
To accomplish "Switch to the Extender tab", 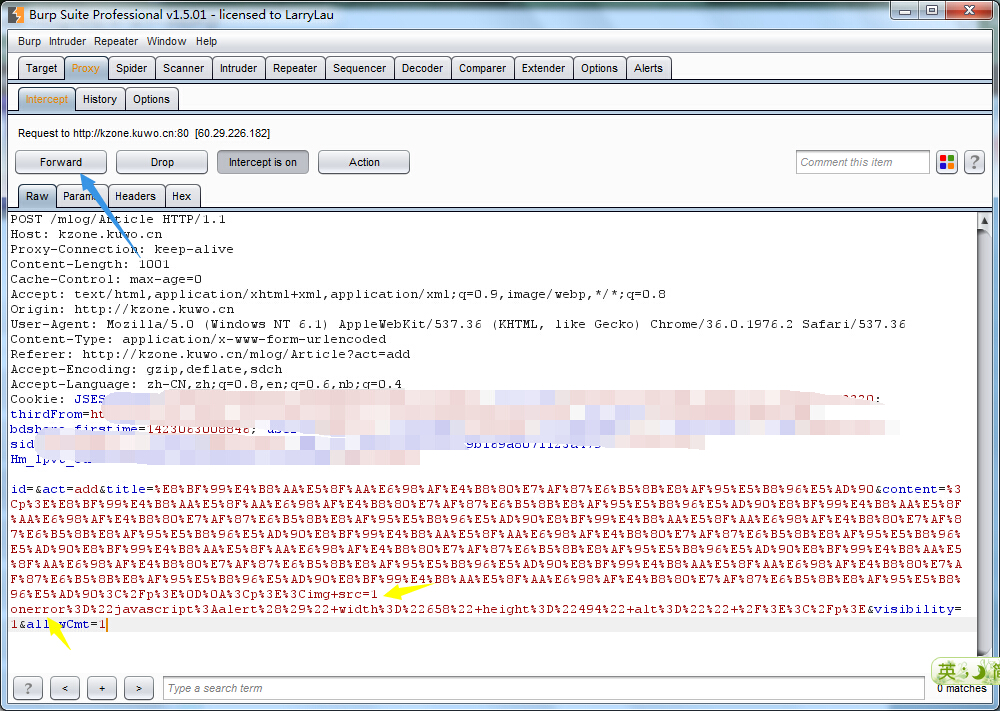I will (x=543, y=68).
